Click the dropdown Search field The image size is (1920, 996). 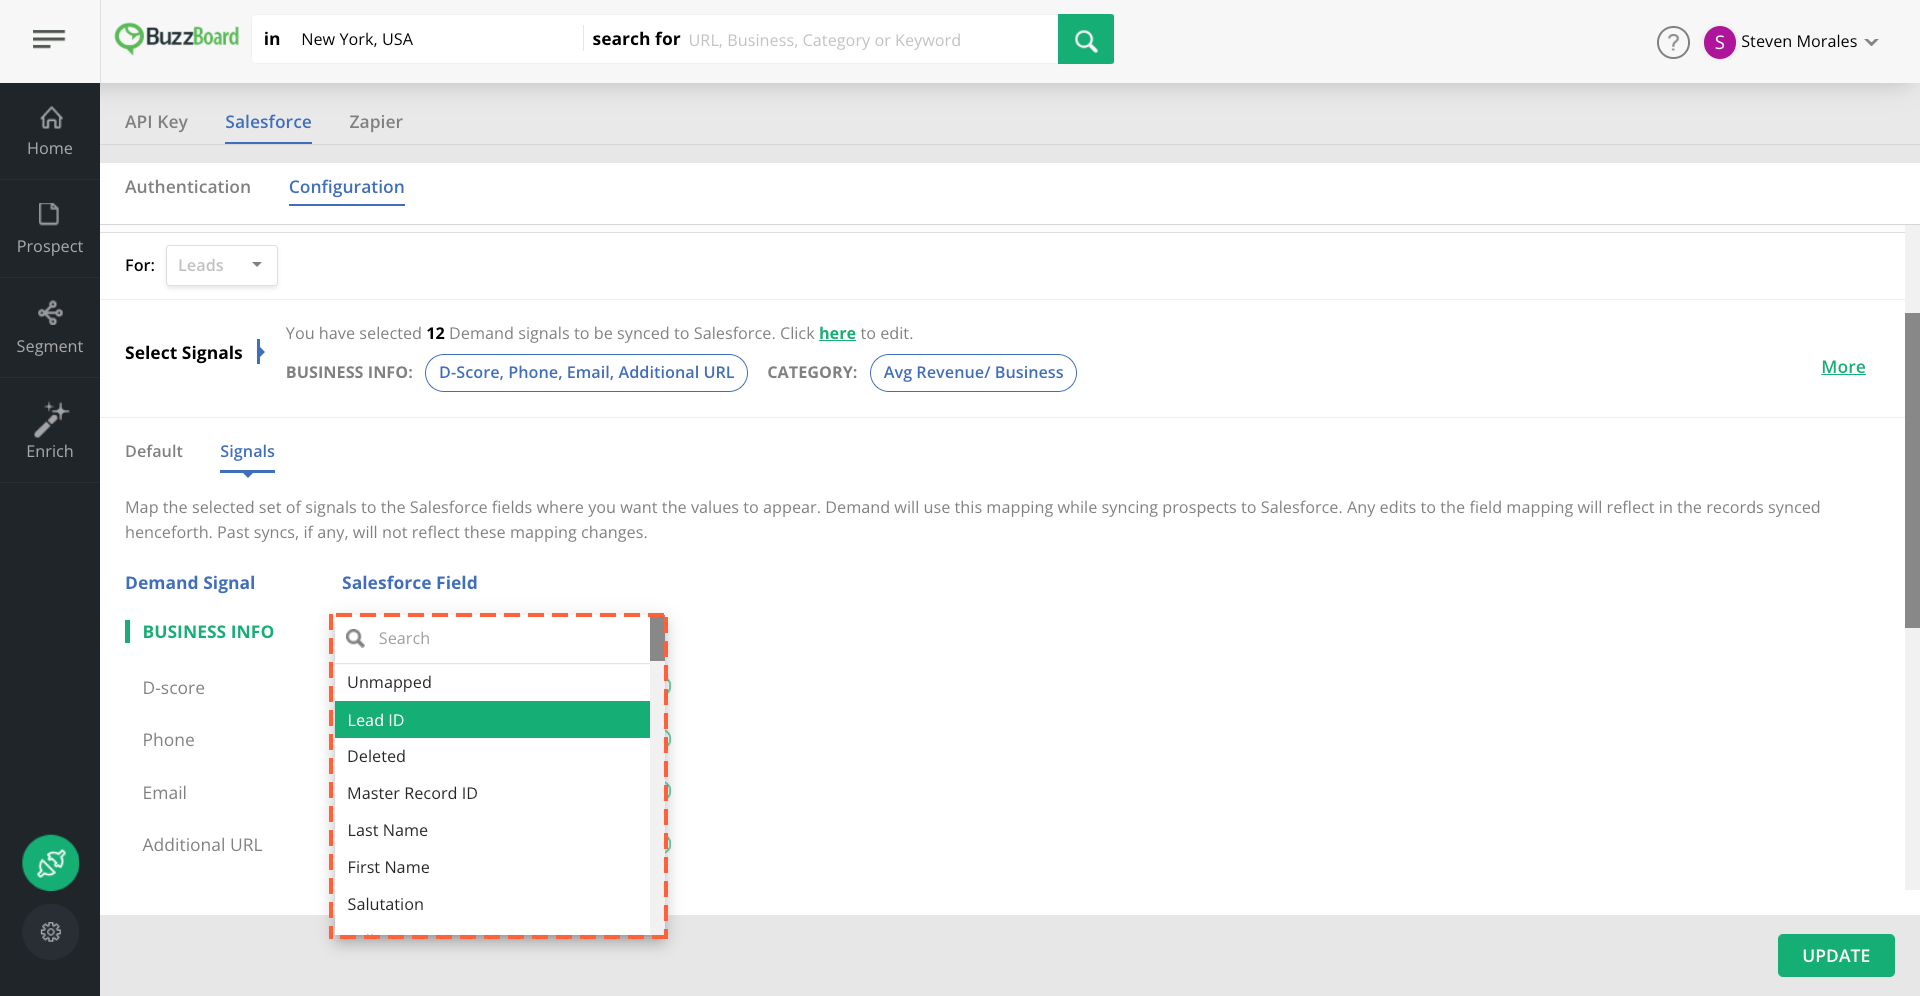click(492, 638)
